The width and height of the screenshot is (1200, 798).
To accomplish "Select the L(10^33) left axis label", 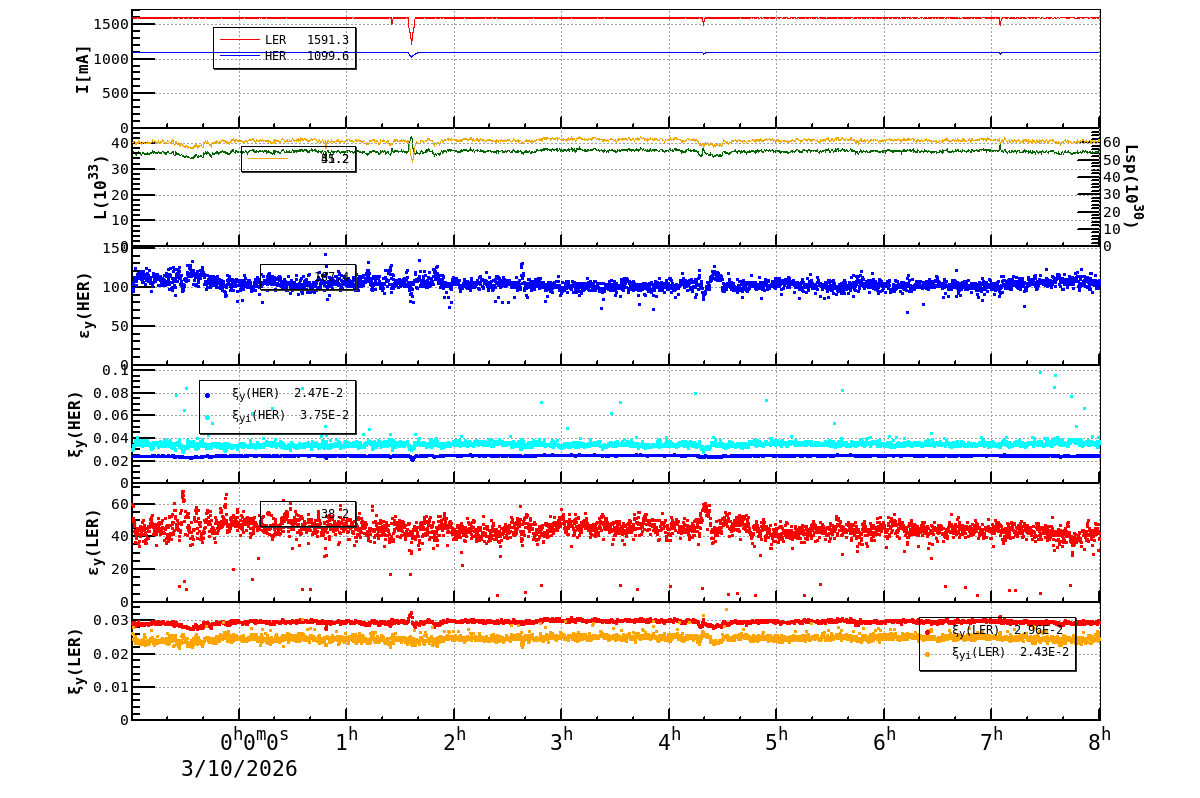I will pyautogui.click(x=100, y=187).
